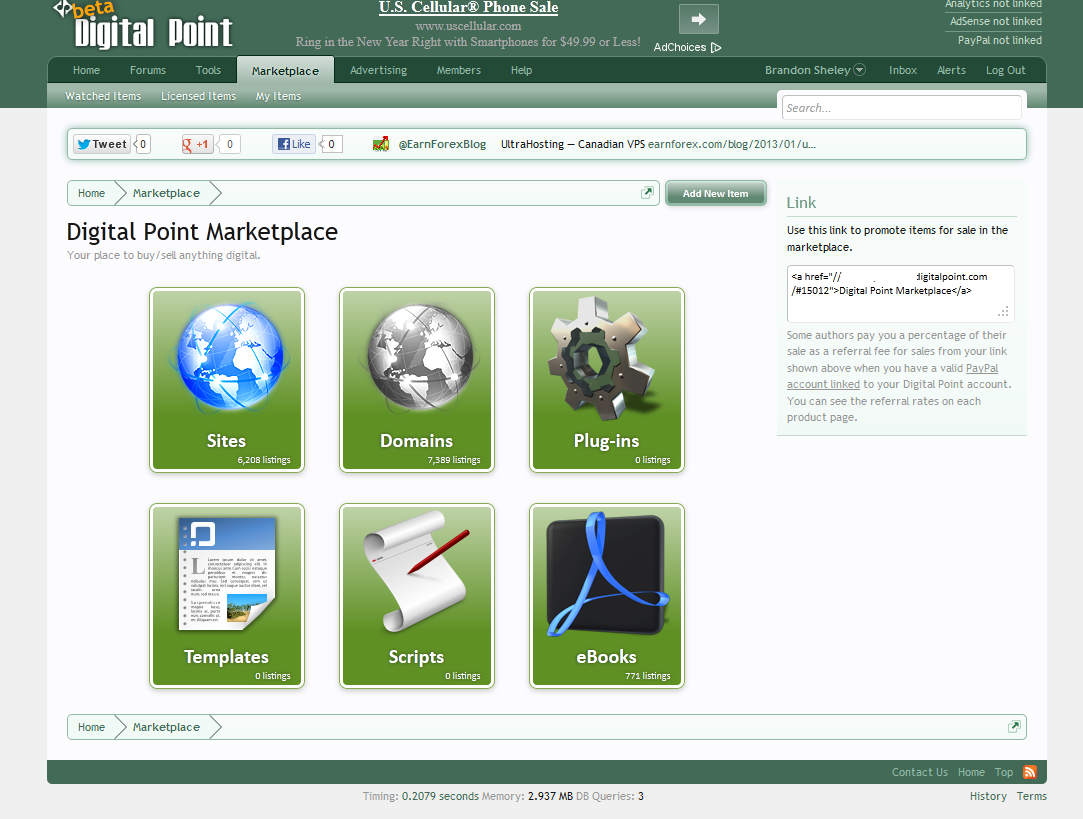
Task: Click Home in the top breadcrumb
Action: (91, 193)
